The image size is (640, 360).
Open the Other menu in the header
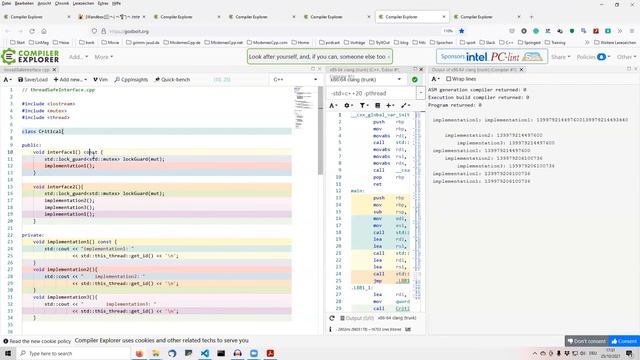click(626, 57)
